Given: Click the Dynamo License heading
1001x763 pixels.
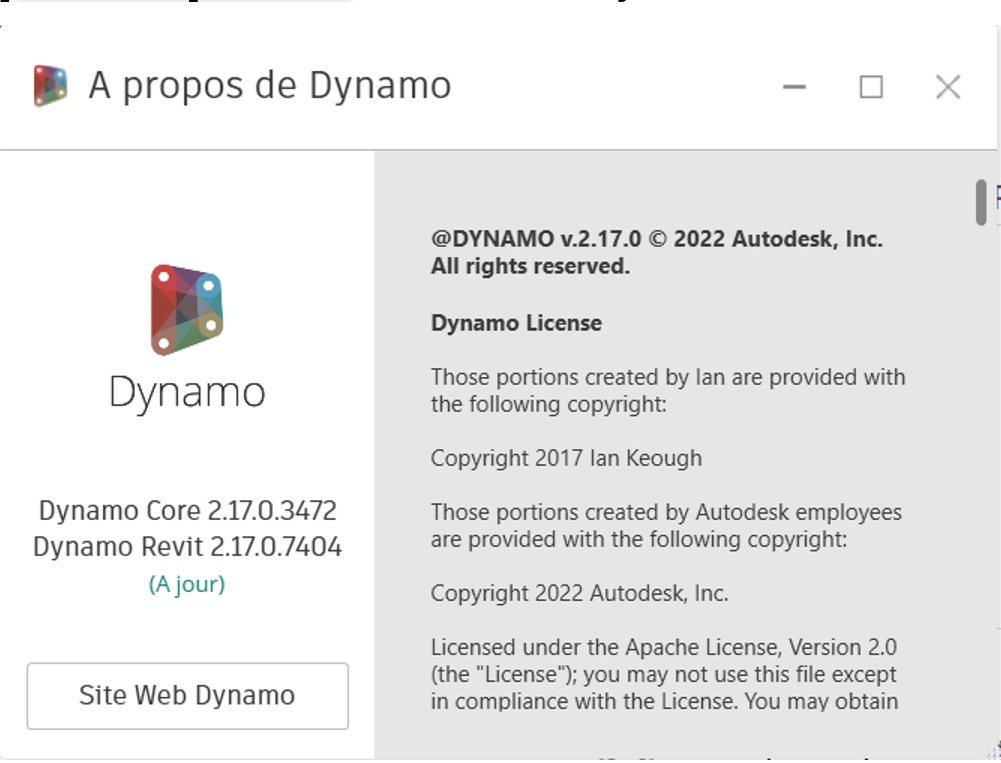Looking at the screenshot, I should tap(516, 322).
